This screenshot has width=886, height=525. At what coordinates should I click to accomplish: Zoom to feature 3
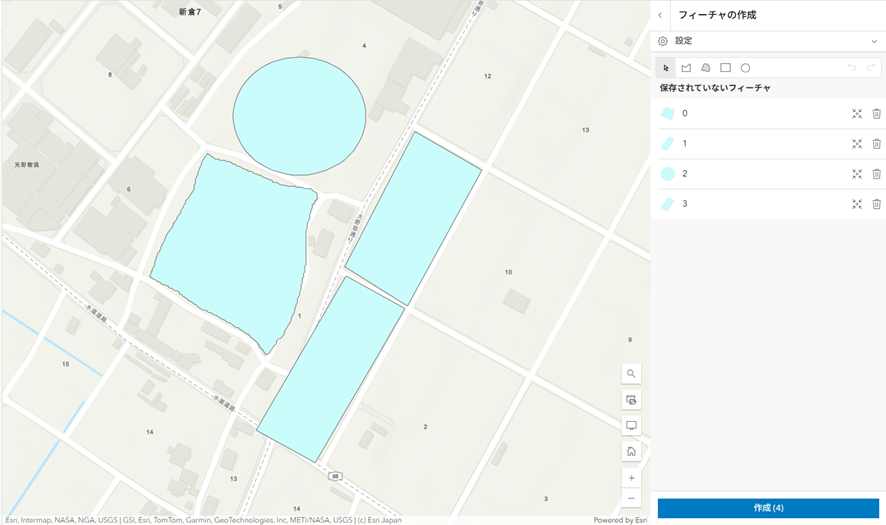coord(857,204)
